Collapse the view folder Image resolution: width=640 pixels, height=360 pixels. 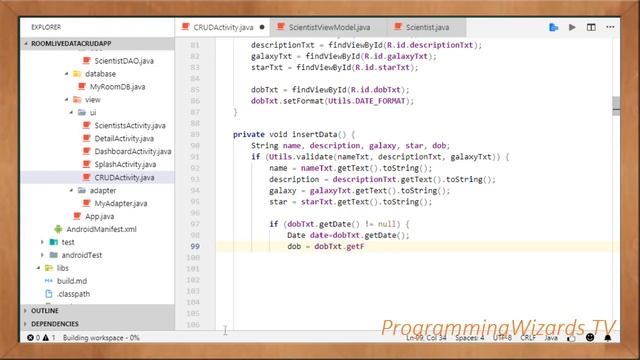pos(67,100)
